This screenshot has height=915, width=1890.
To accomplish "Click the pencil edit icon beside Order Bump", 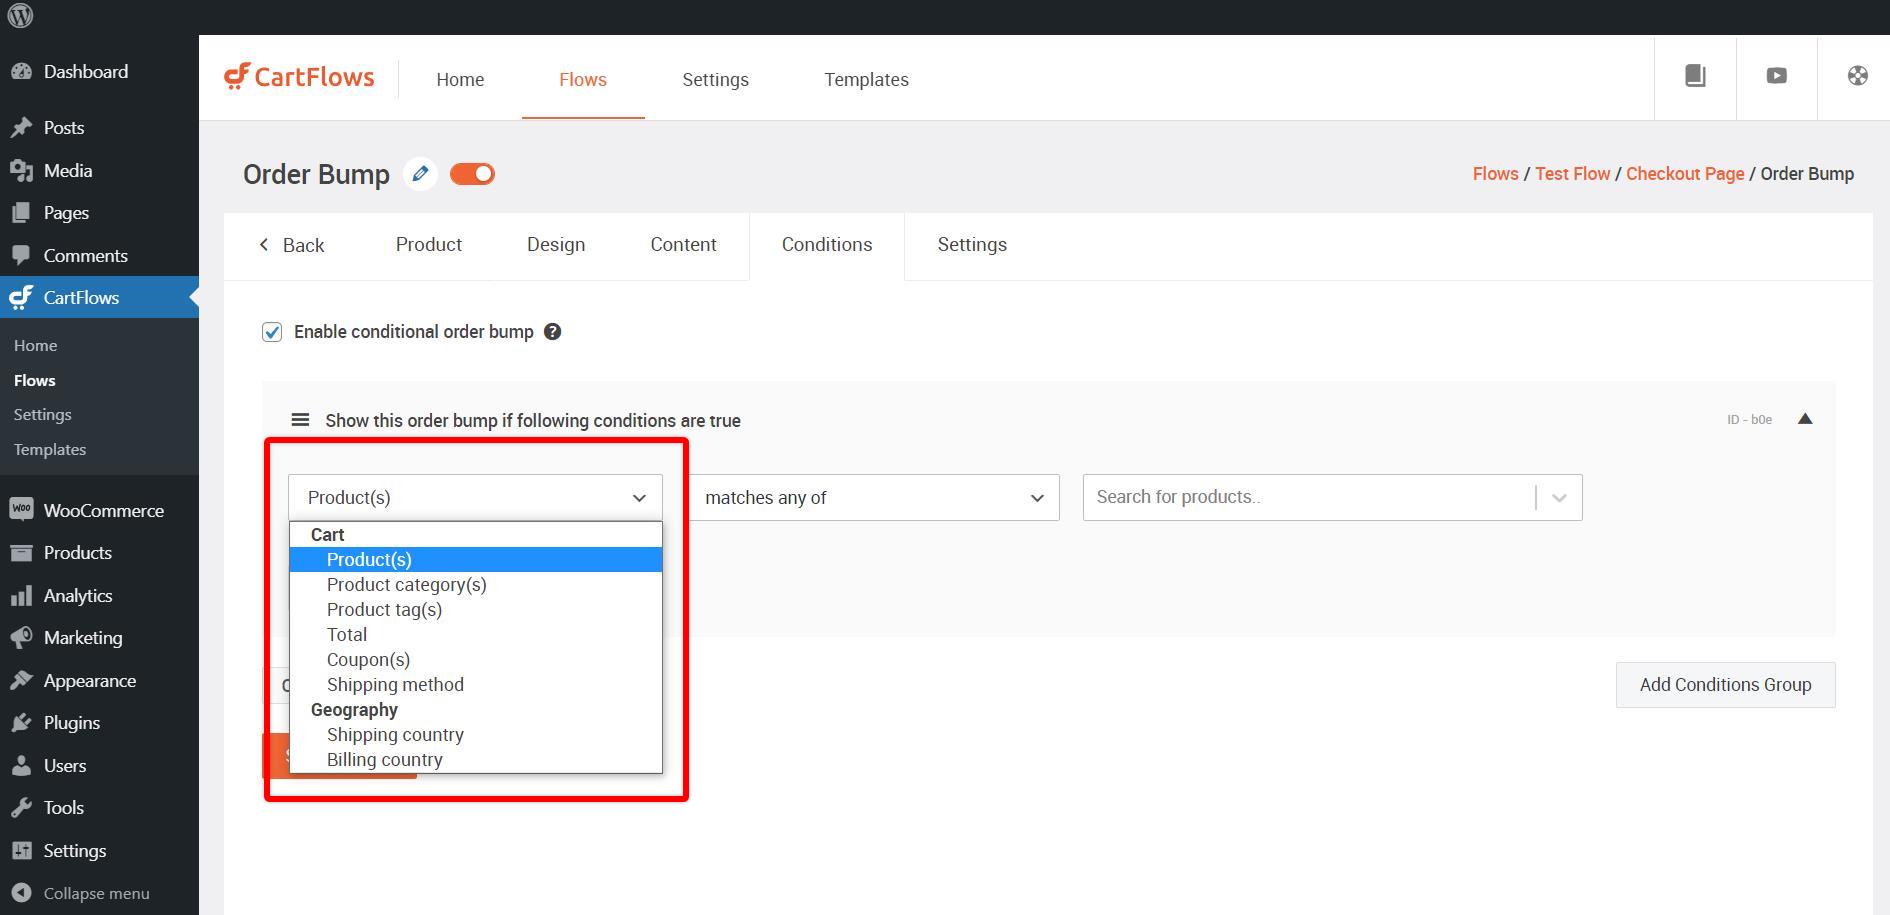I will tap(420, 174).
